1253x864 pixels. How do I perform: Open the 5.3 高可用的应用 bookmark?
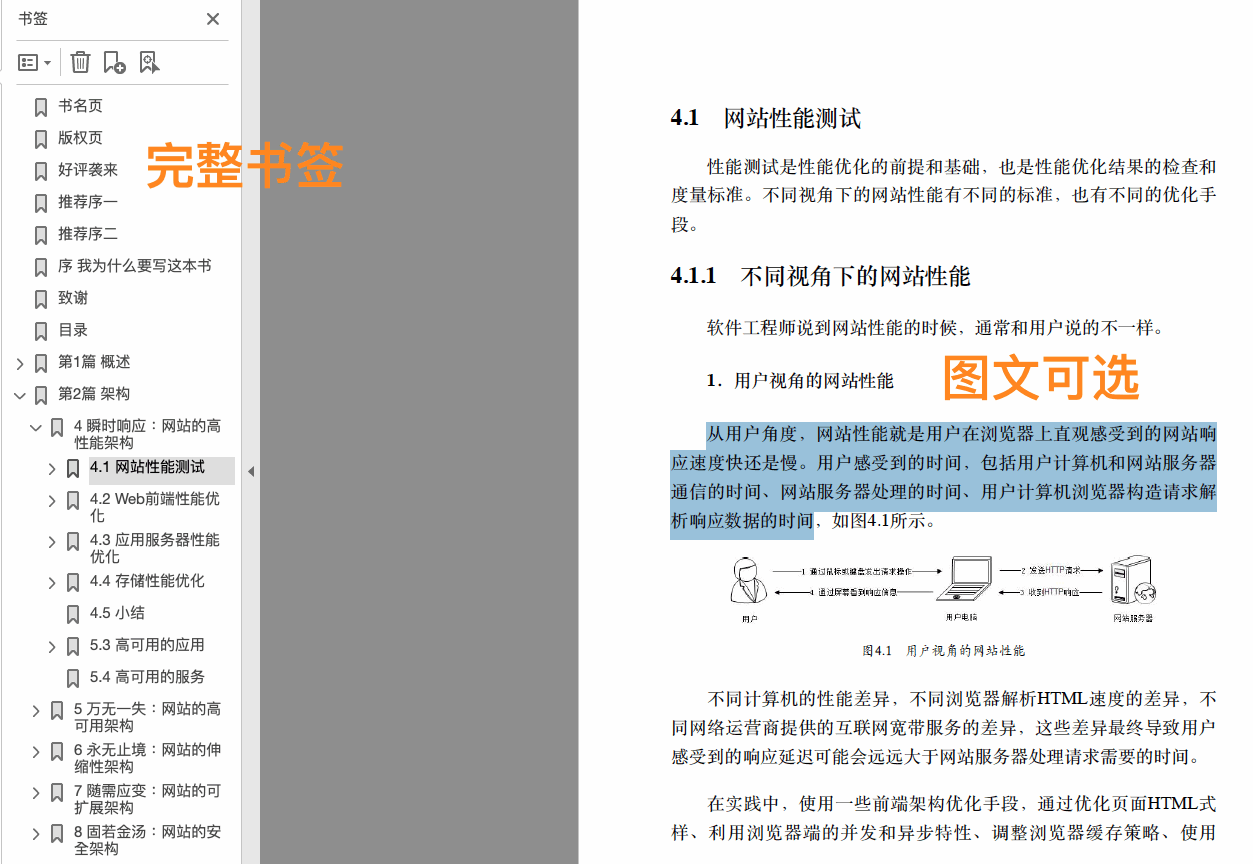coord(135,645)
